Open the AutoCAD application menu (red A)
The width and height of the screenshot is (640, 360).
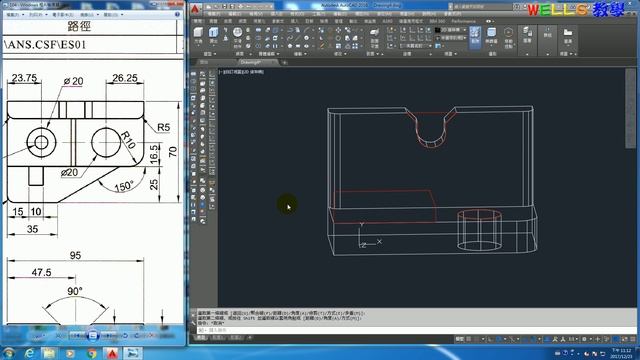coord(196,9)
